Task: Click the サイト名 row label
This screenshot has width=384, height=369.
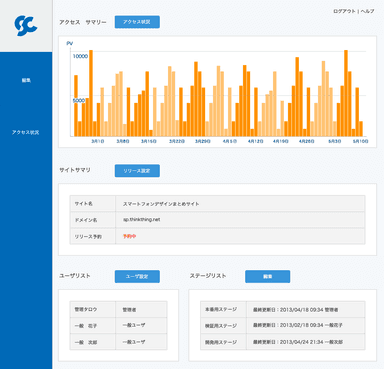Action: point(83,204)
